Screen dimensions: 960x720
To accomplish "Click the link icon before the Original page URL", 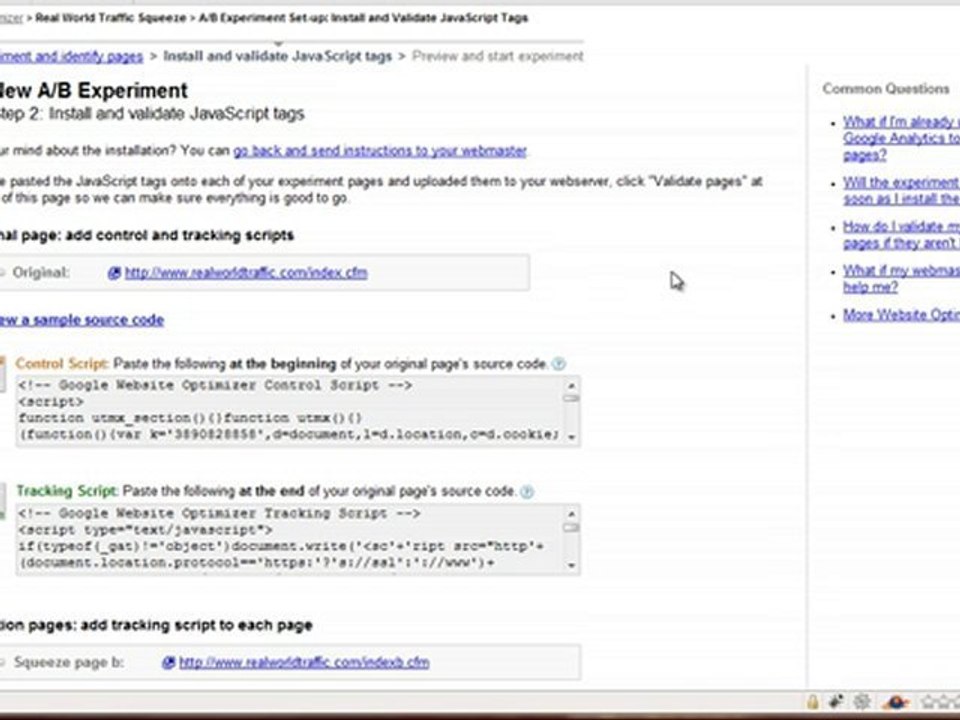I will [x=114, y=273].
